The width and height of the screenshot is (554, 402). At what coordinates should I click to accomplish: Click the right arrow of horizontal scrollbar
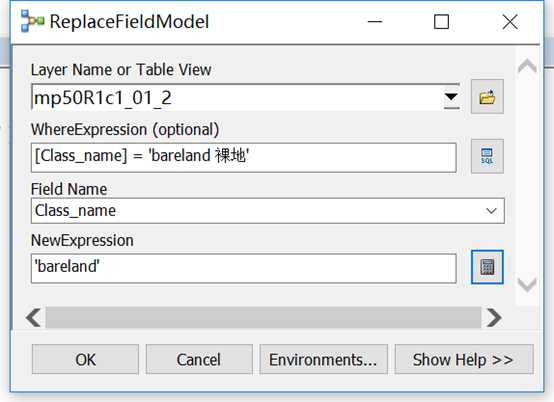pyautogui.click(x=494, y=317)
